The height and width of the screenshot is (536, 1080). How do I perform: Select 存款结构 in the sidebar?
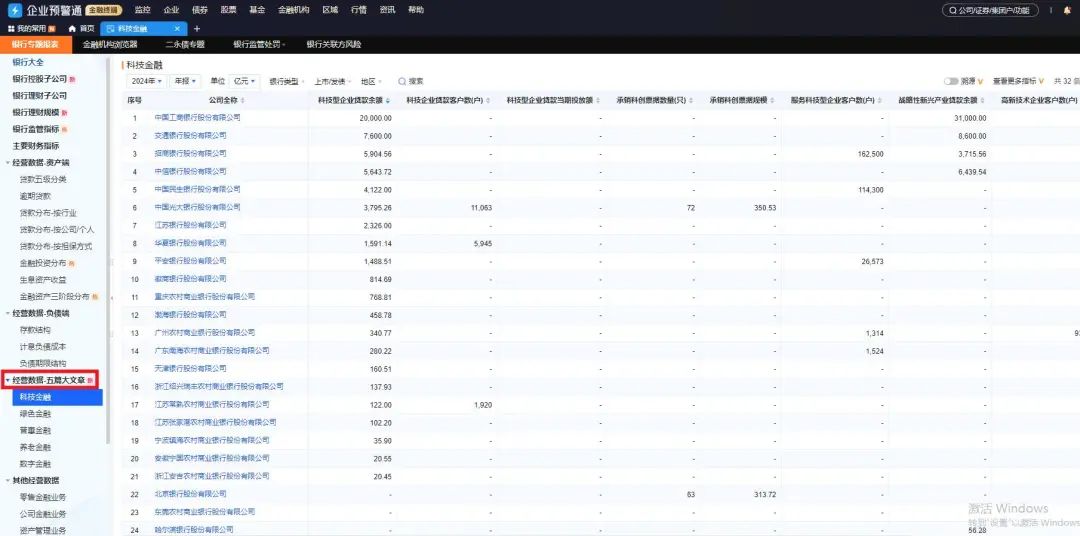[35, 330]
